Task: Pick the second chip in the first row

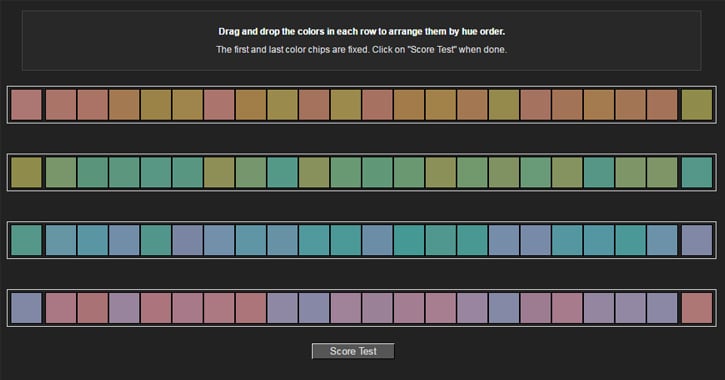Action: point(61,105)
